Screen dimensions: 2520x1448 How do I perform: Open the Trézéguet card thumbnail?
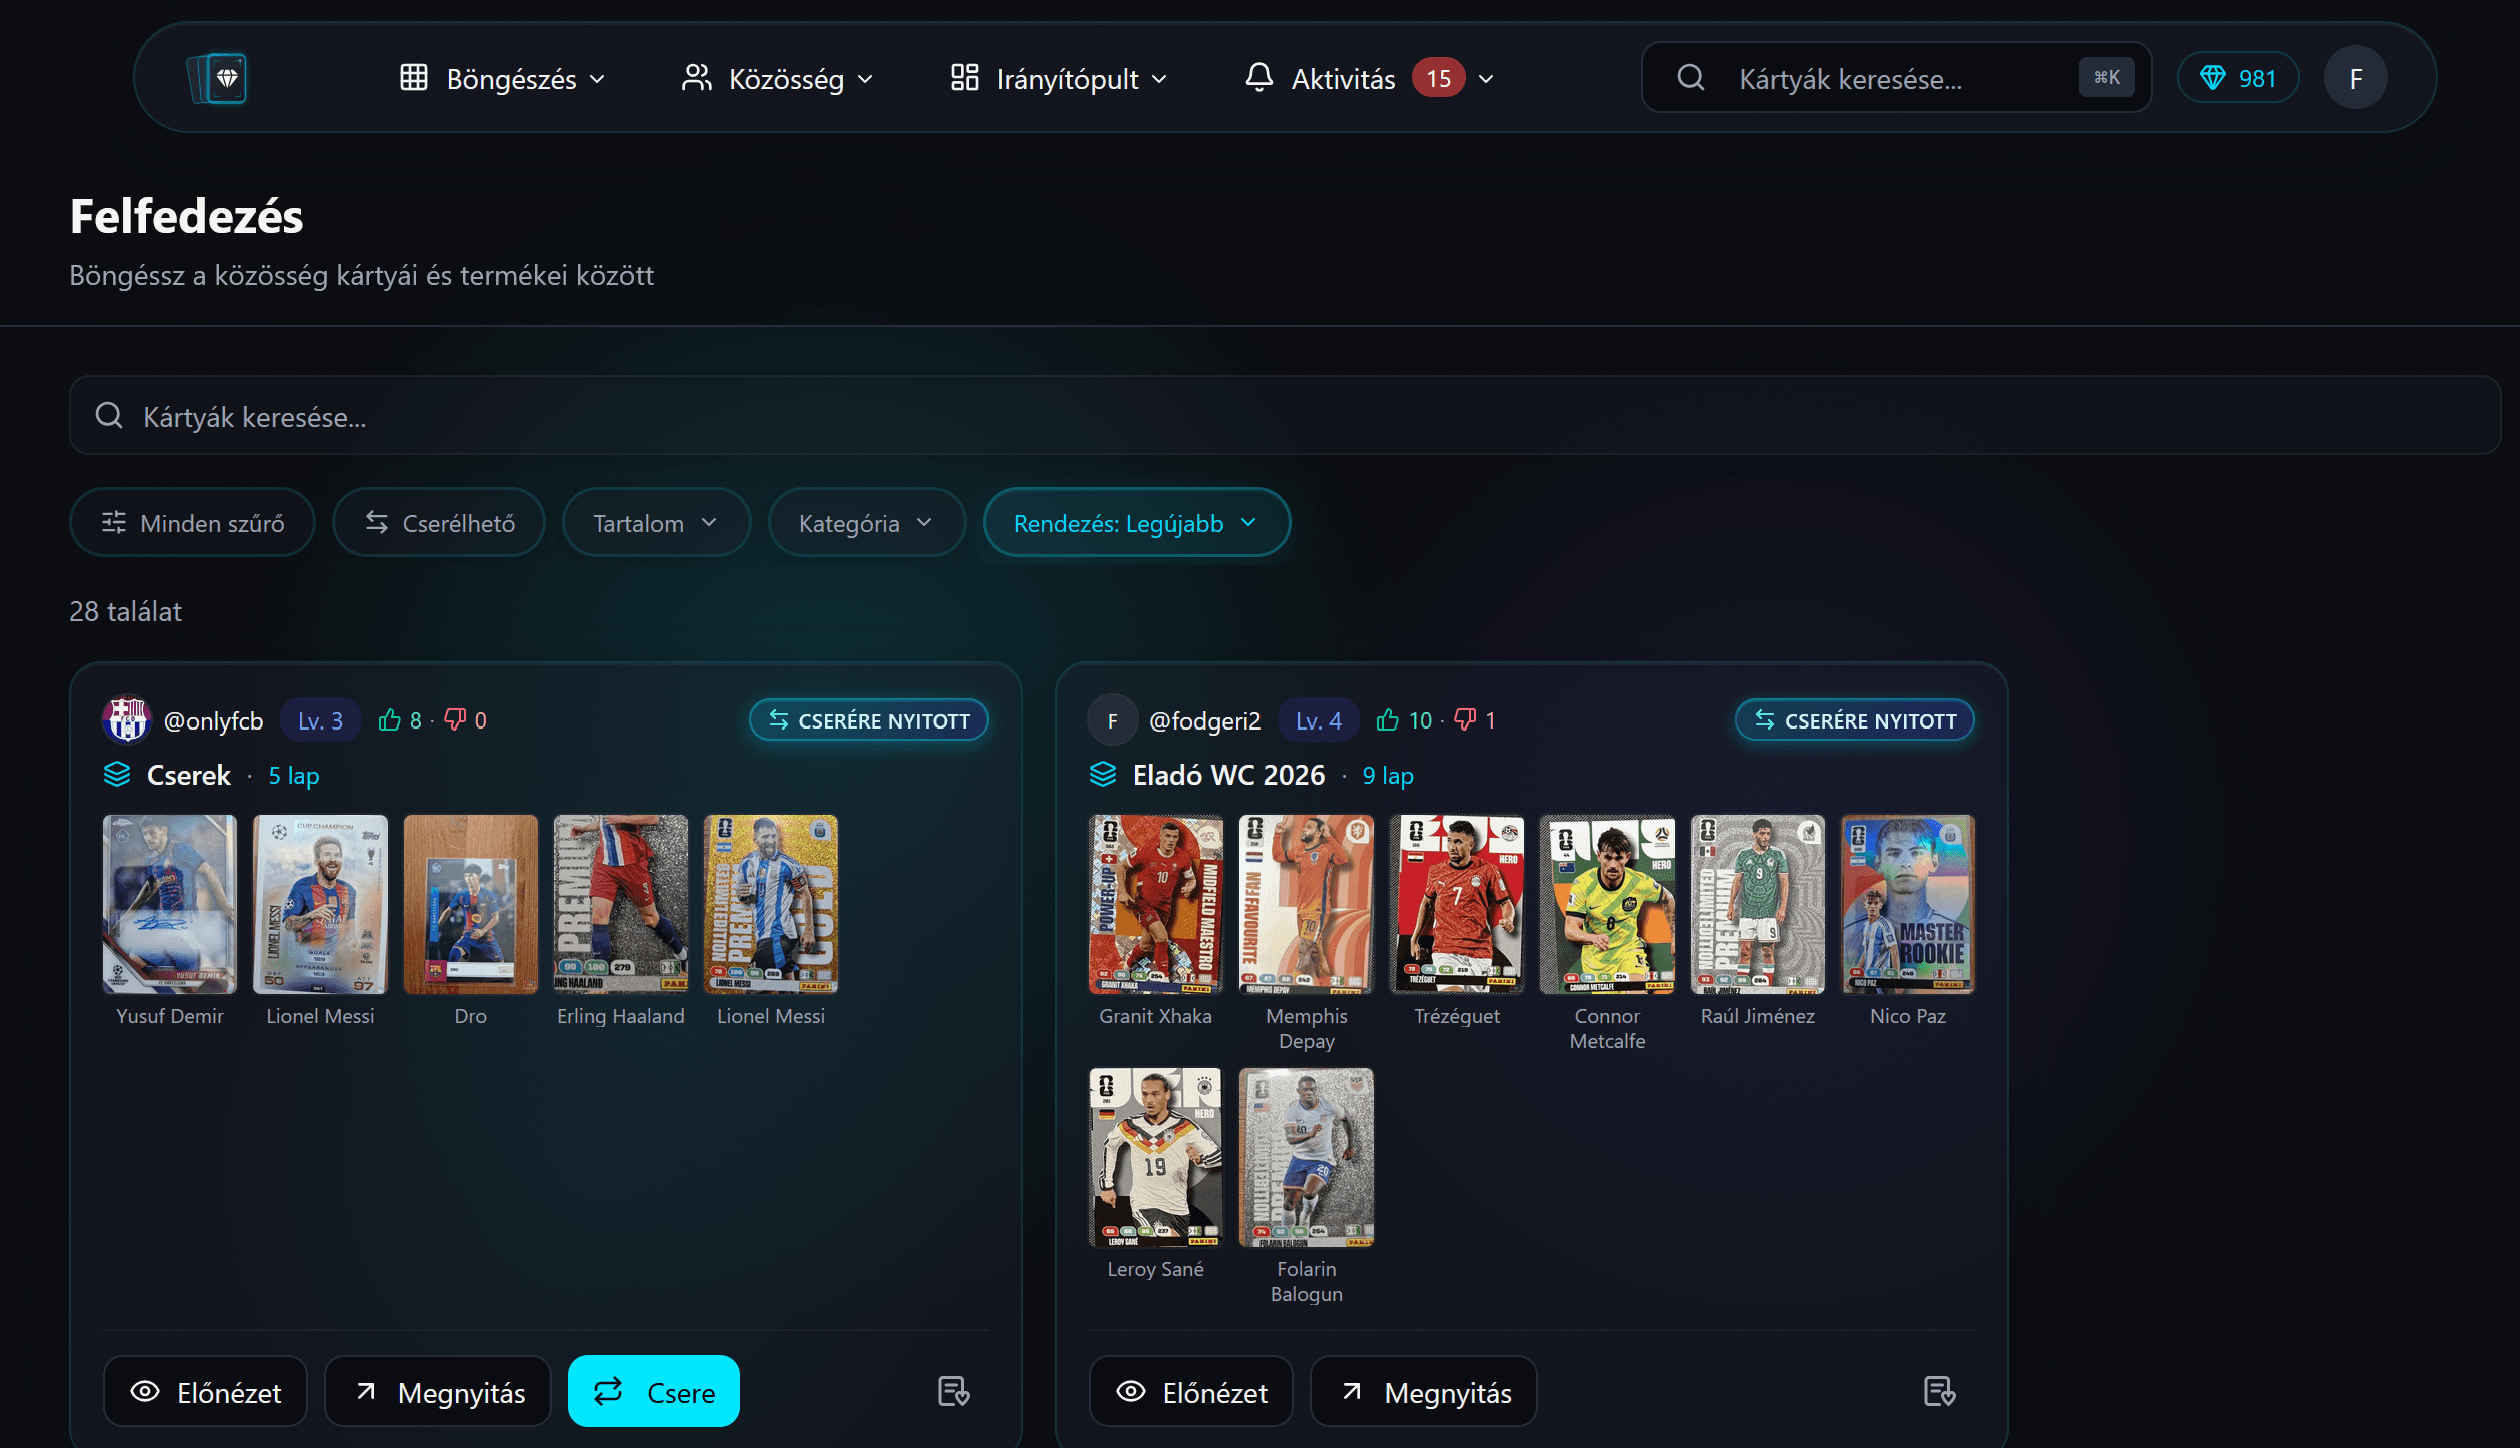(1457, 904)
